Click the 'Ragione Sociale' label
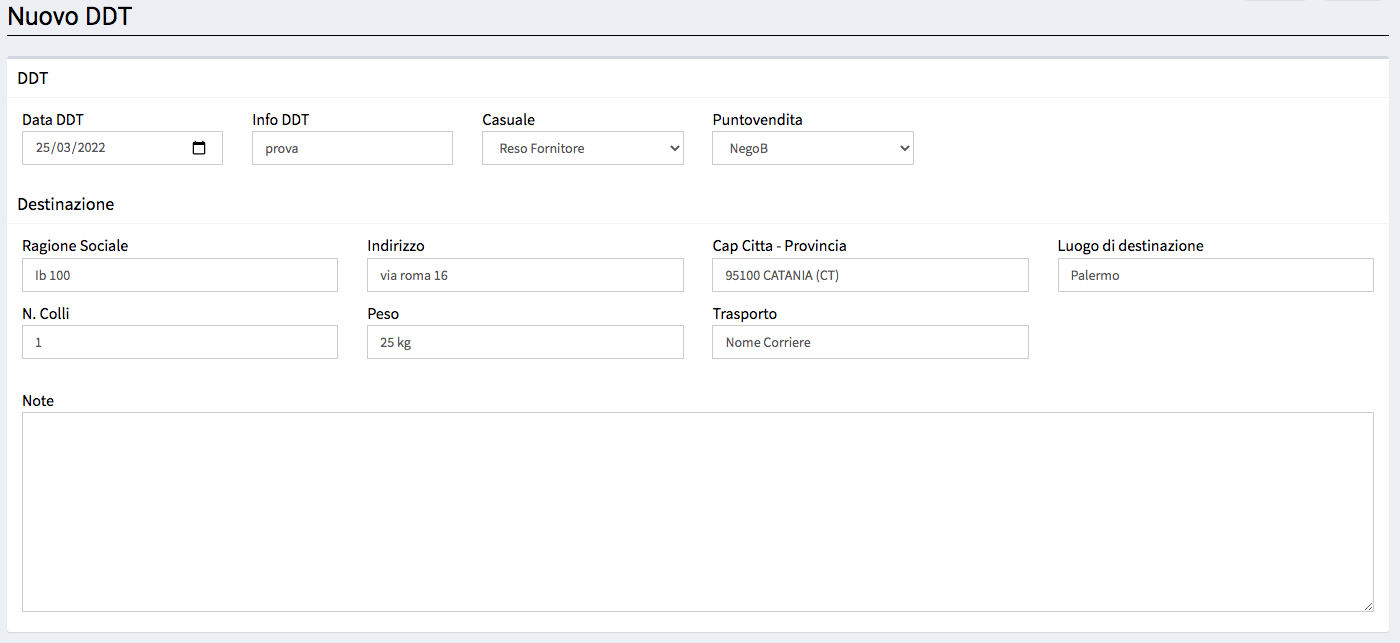 [75, 246]
